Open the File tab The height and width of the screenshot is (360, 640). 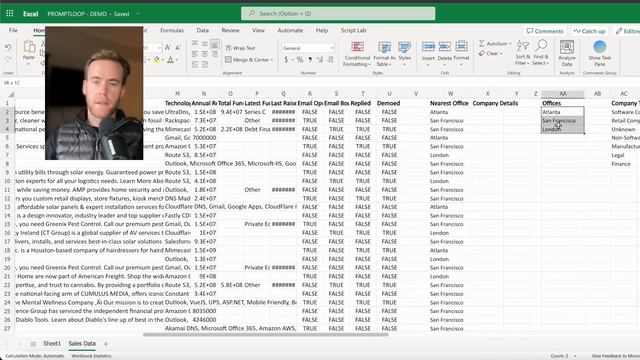coord(13,30)
